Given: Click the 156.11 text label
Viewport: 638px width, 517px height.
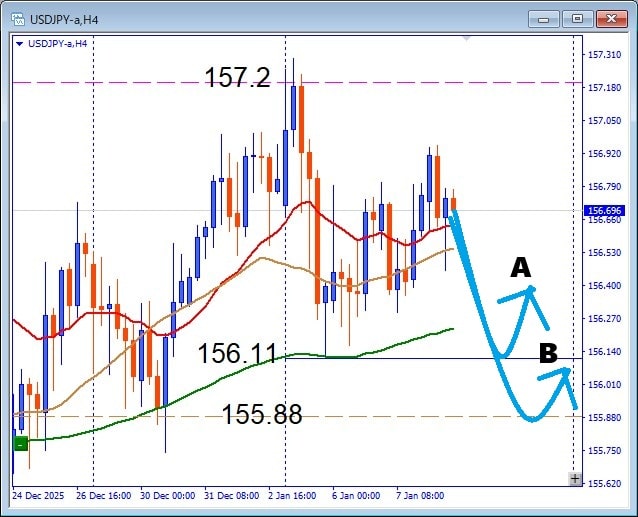Looking at the screenshot, I should 237,353.
